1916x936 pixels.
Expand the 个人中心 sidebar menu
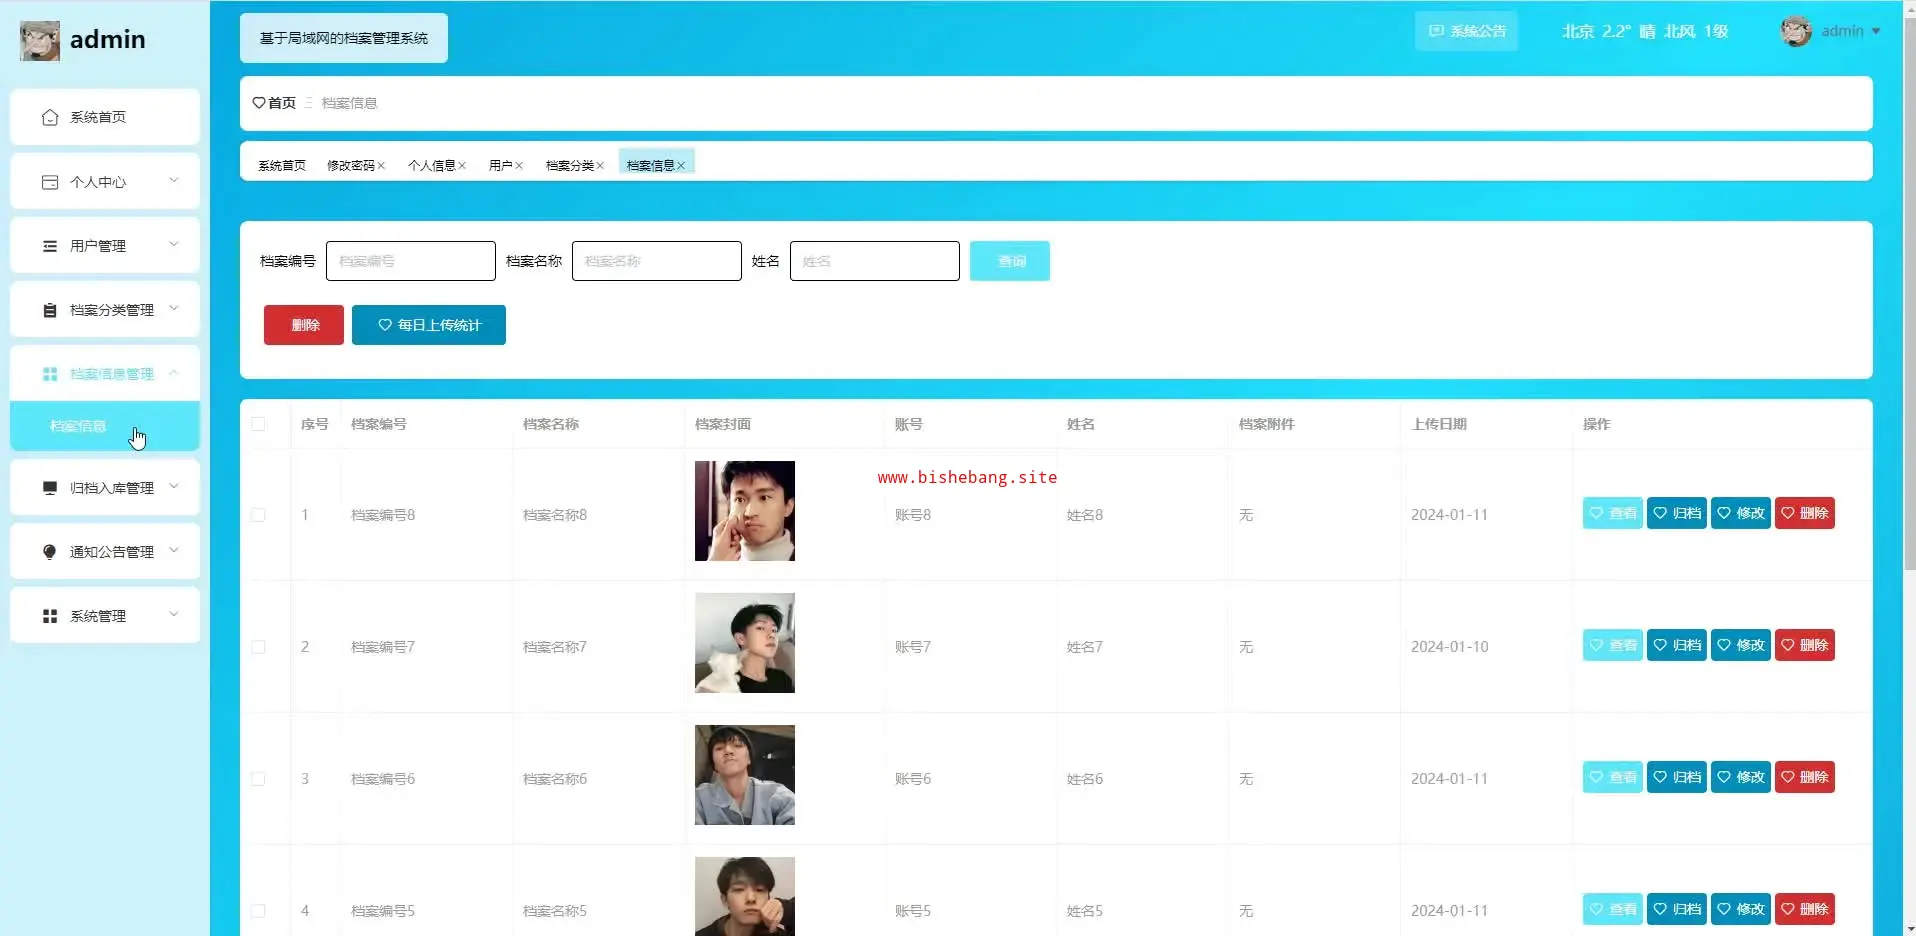105,181
